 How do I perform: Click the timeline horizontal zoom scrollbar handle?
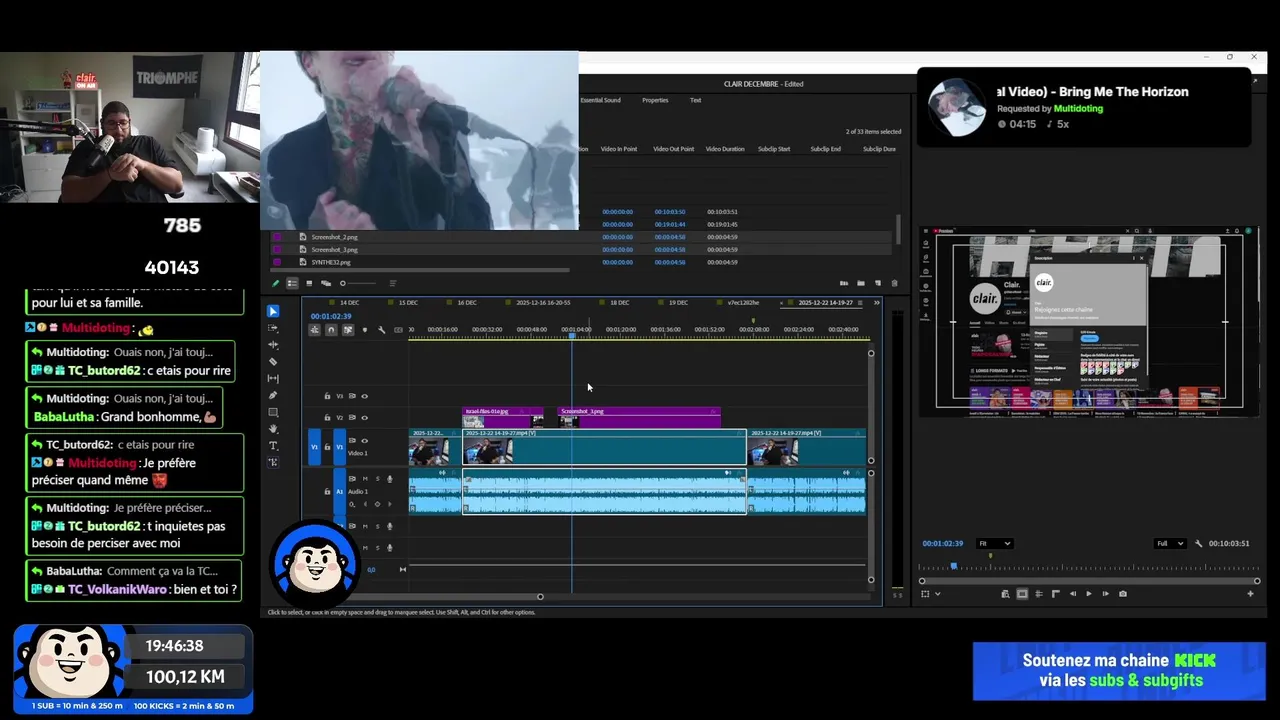(x=540, y=597)
